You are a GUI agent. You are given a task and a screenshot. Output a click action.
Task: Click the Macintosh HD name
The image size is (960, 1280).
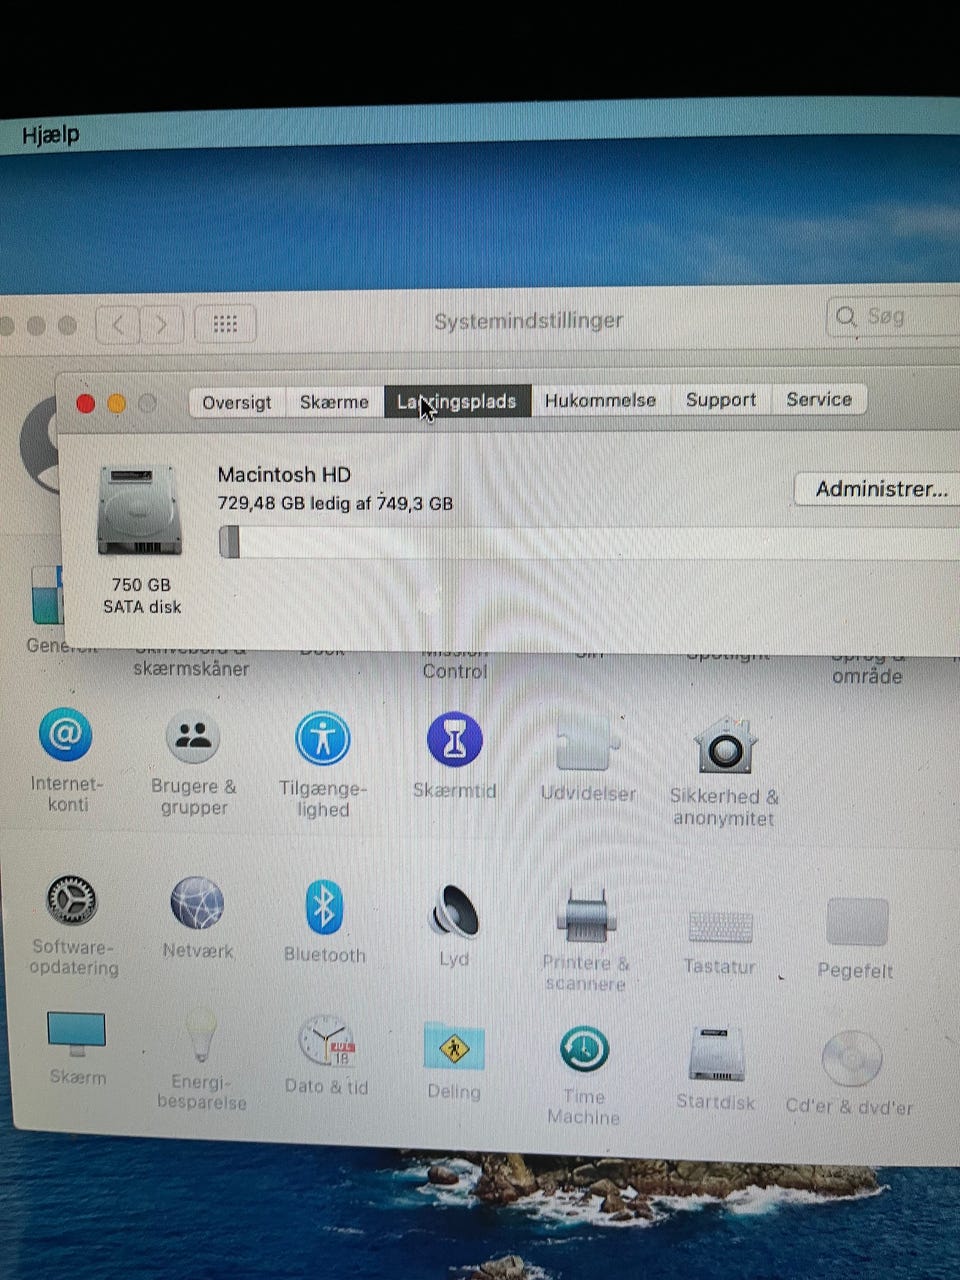284,475
